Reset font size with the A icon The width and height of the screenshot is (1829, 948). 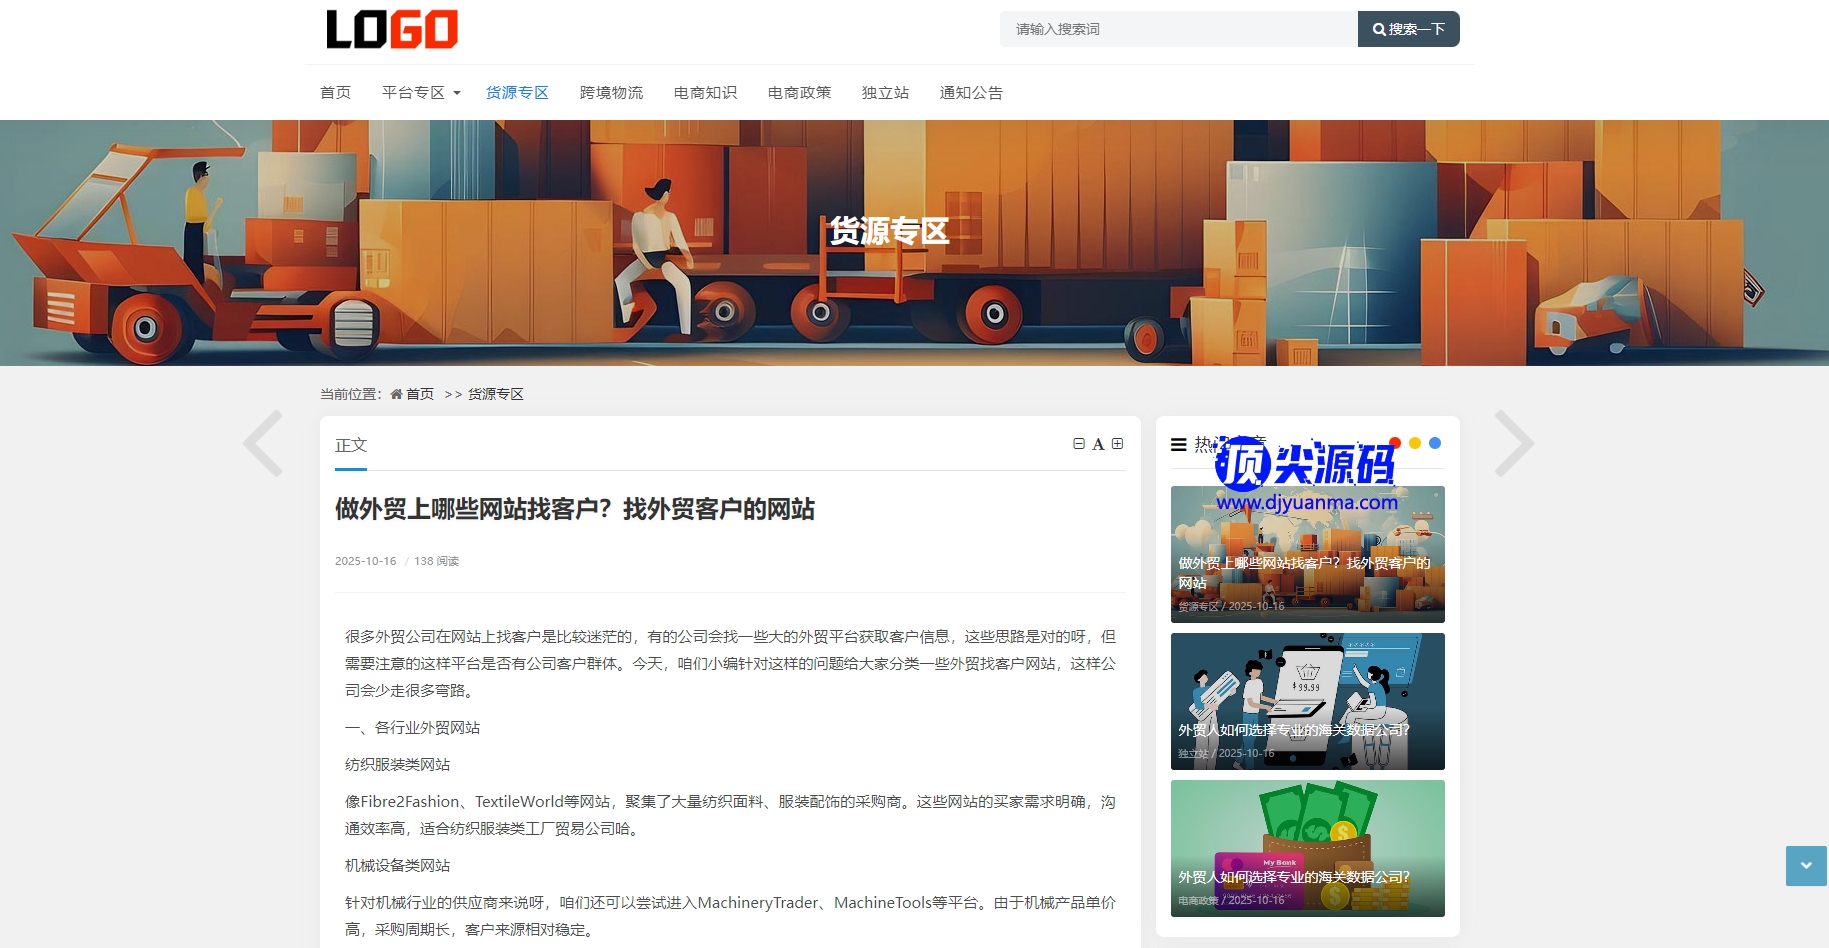coord(1098,445)
